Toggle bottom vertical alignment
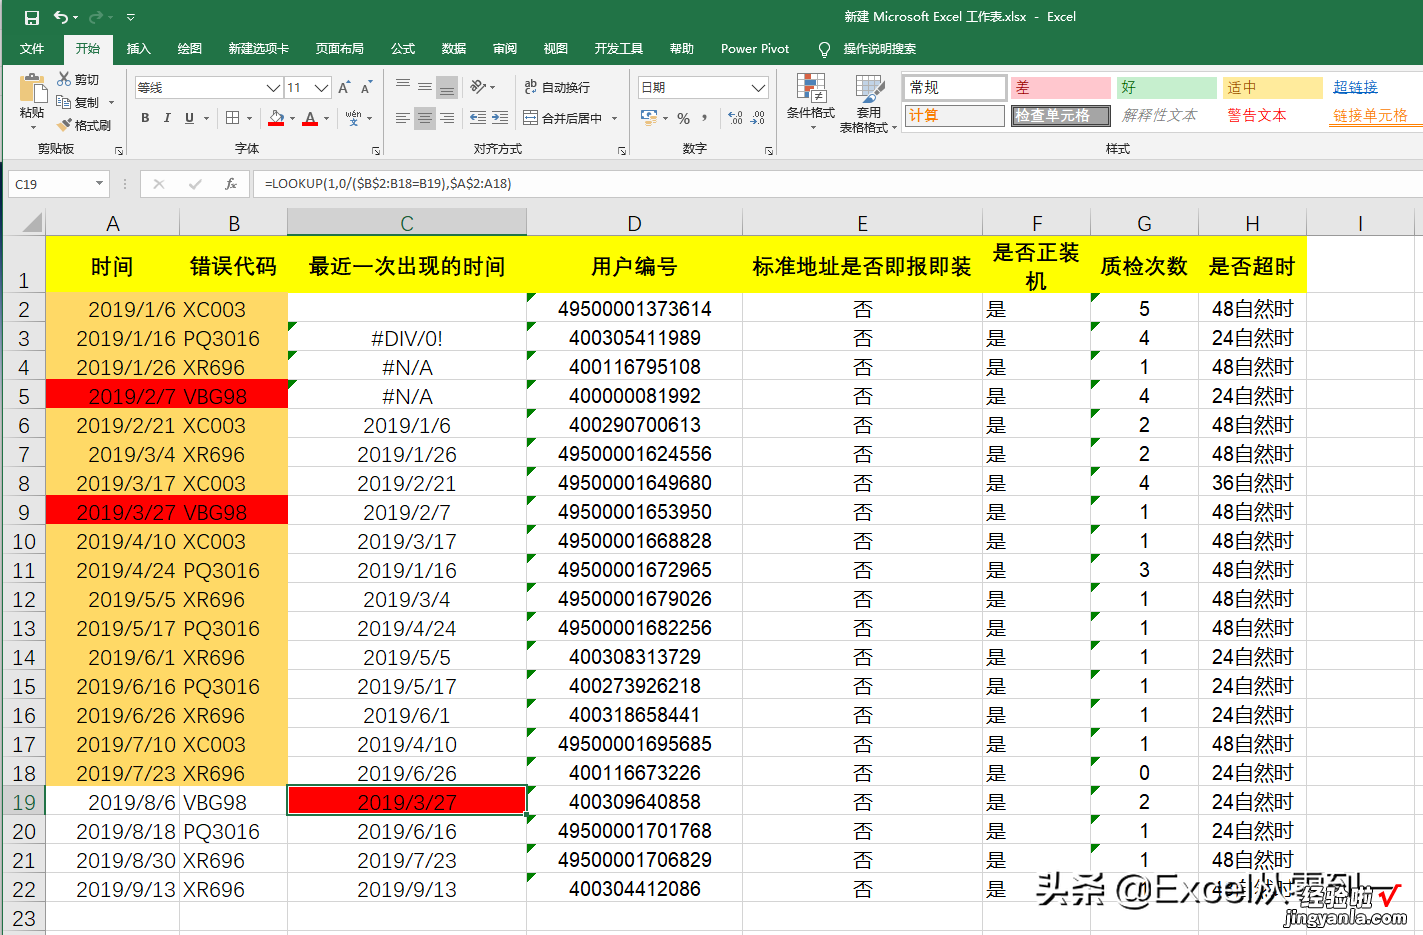The image size is (1423, 935). (447, 87)
